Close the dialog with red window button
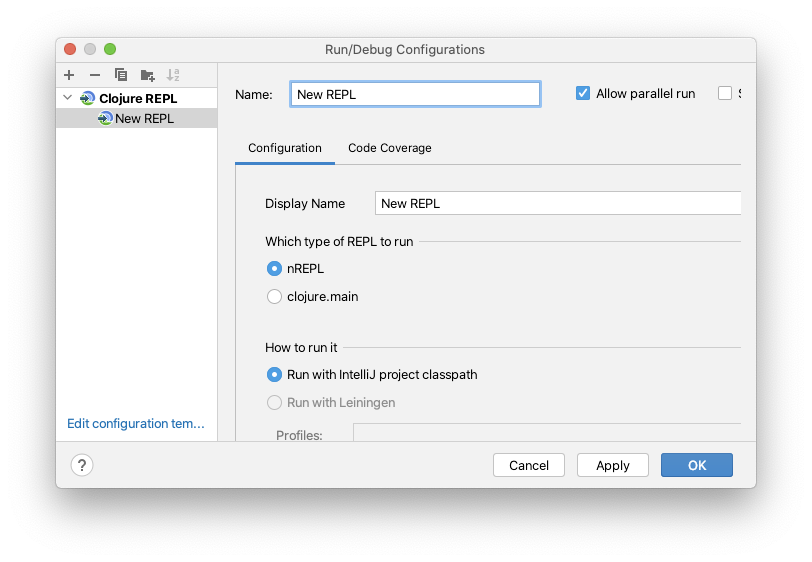Viewport: 812px width, 562px height. [x=70, y=49]
